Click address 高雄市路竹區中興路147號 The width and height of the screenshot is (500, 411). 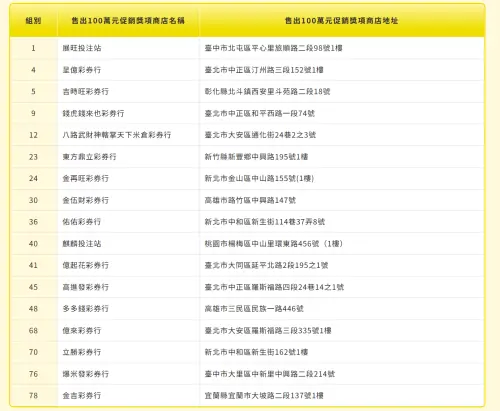point(250,200)
